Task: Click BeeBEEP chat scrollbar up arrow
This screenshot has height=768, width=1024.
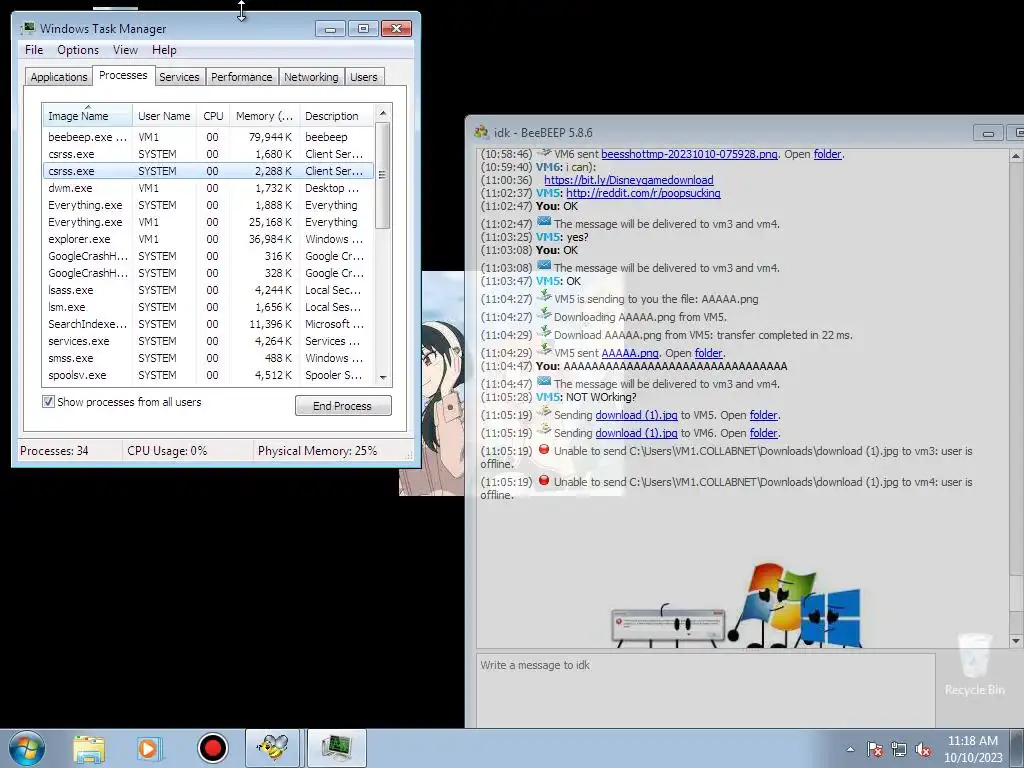Action: (1016, 155)
